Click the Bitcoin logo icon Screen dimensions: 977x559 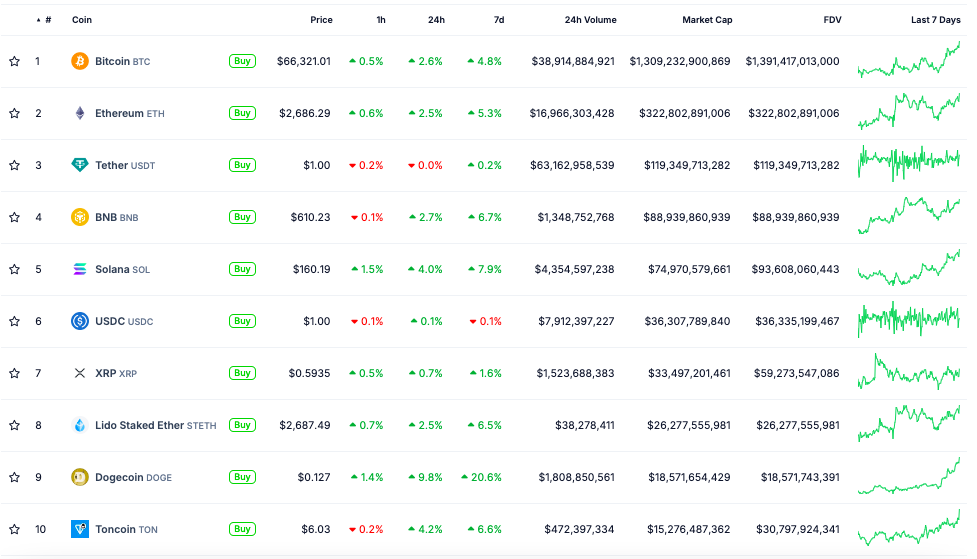click(80, 61)
